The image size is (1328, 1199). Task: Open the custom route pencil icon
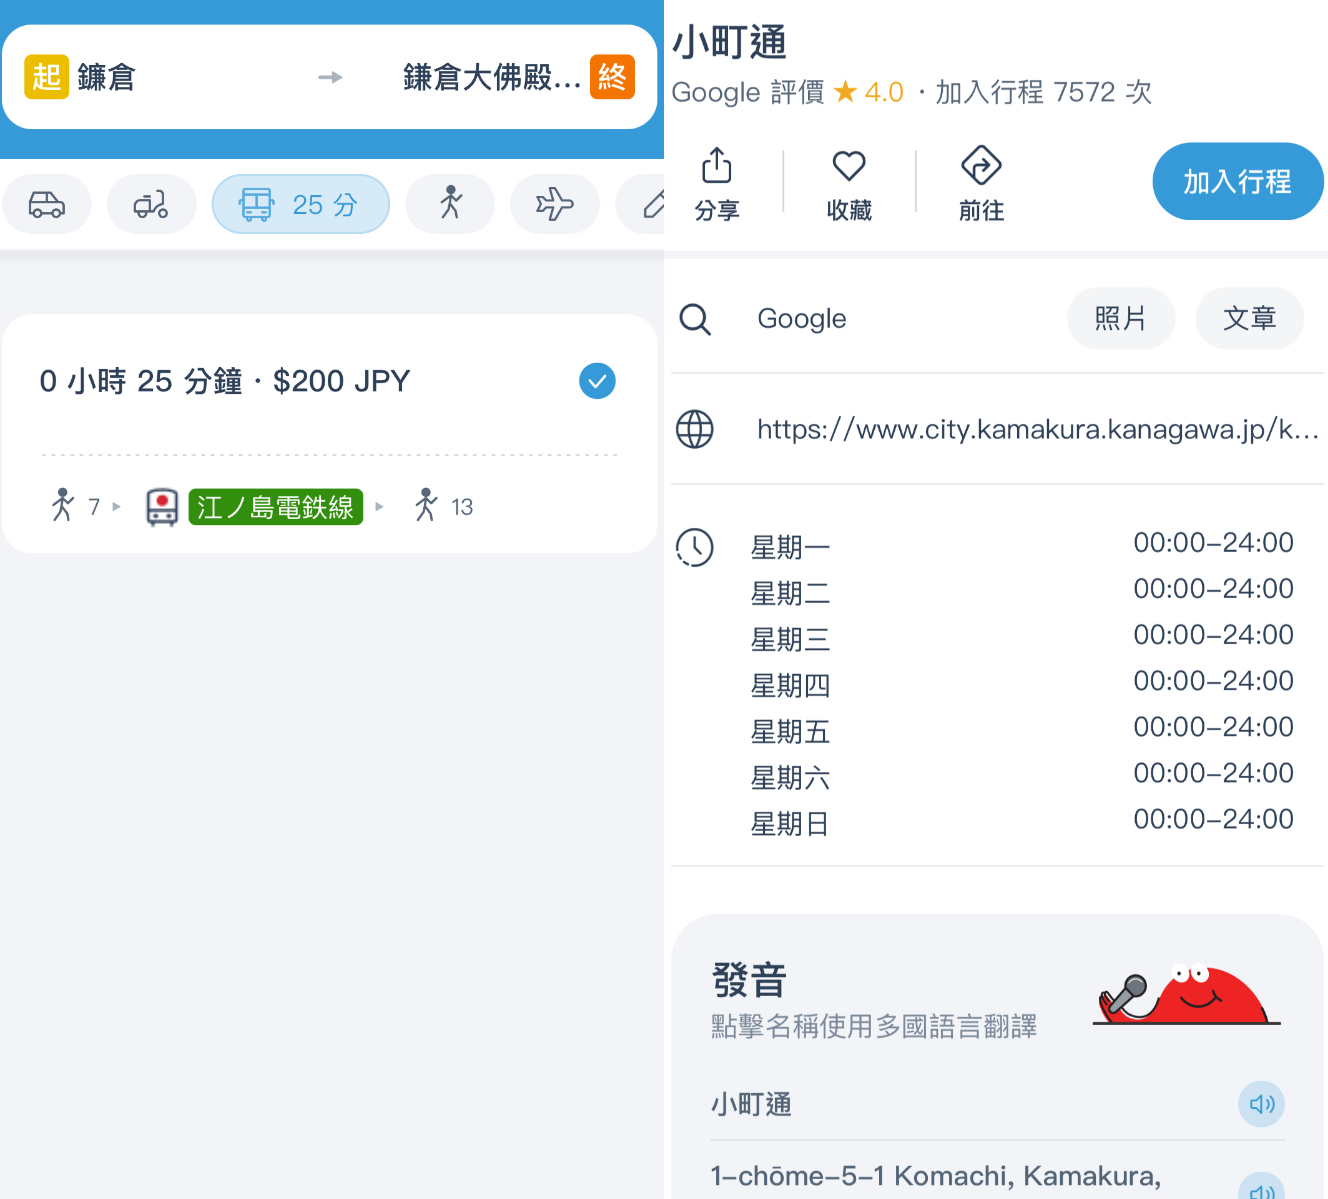tap(652, 204)
